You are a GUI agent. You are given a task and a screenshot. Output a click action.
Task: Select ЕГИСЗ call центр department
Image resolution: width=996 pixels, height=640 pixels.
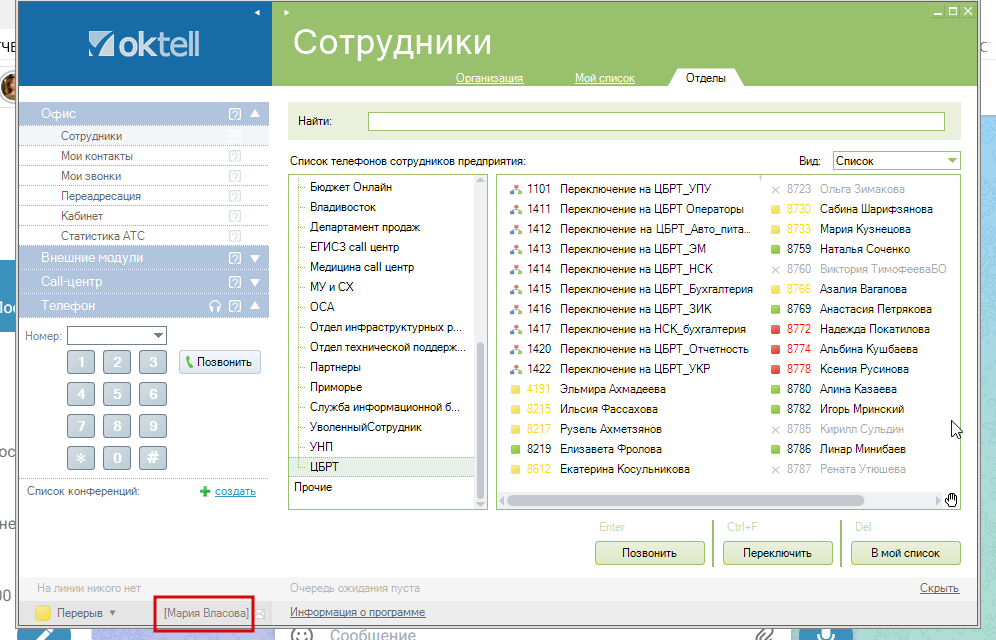point(354,247)
